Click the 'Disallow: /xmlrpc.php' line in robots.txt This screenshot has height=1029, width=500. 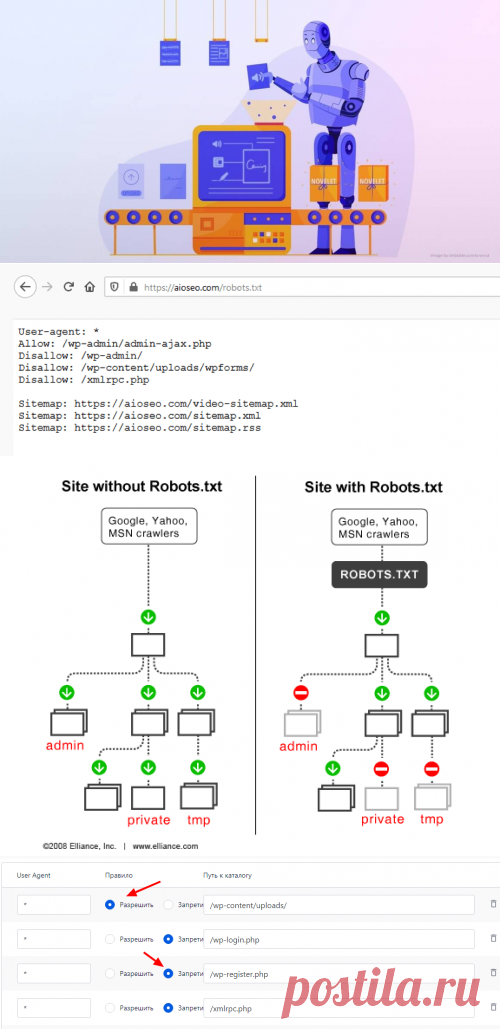pos(83,379)
